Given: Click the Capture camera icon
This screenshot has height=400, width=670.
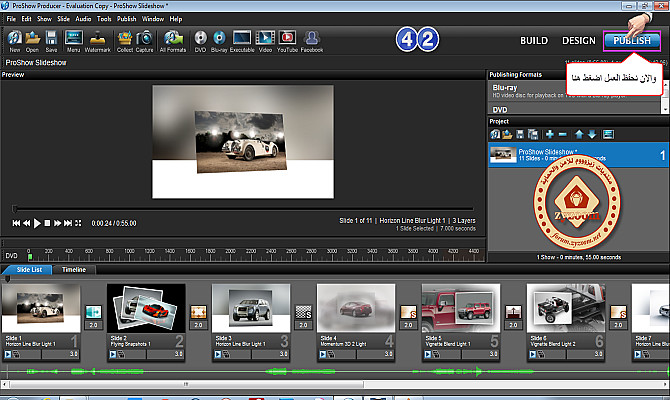Looking at the screenshot, I should 147,40.
